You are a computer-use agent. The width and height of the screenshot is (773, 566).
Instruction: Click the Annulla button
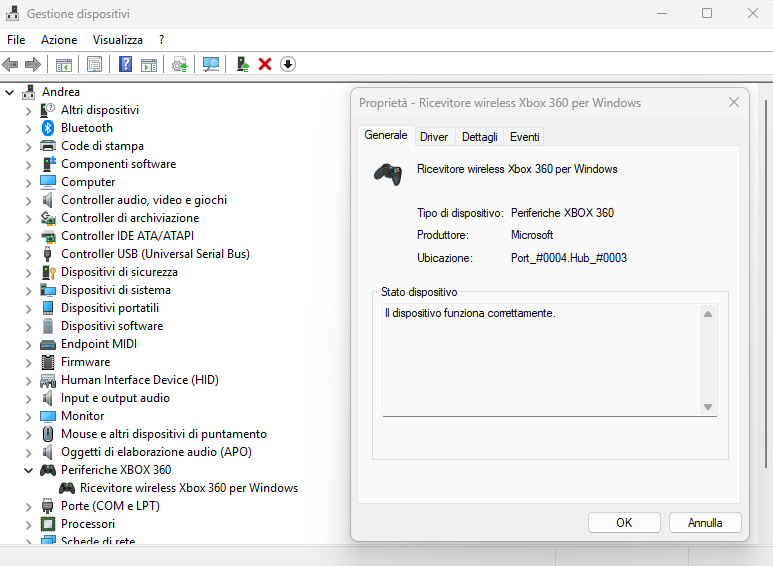(x=705, y=523)
